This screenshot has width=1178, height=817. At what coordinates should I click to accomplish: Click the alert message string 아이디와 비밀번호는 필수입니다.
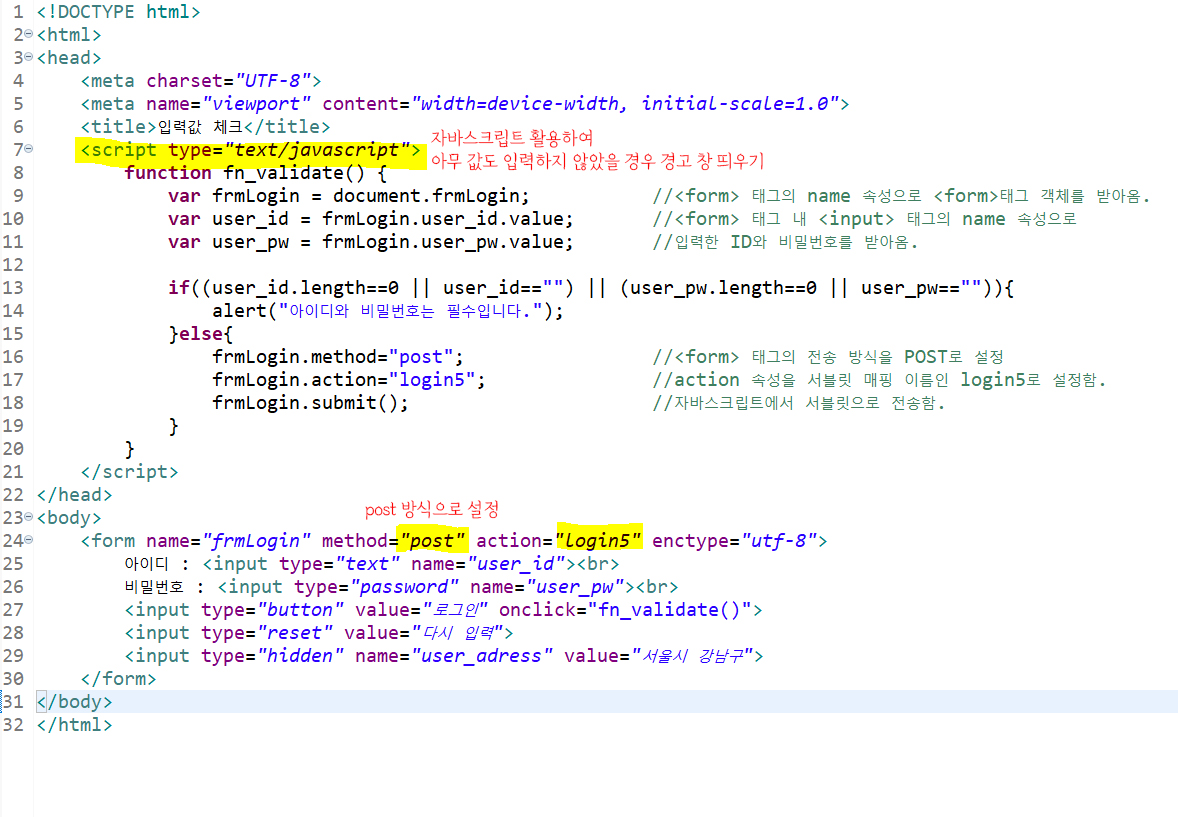(x=410, y=311)
